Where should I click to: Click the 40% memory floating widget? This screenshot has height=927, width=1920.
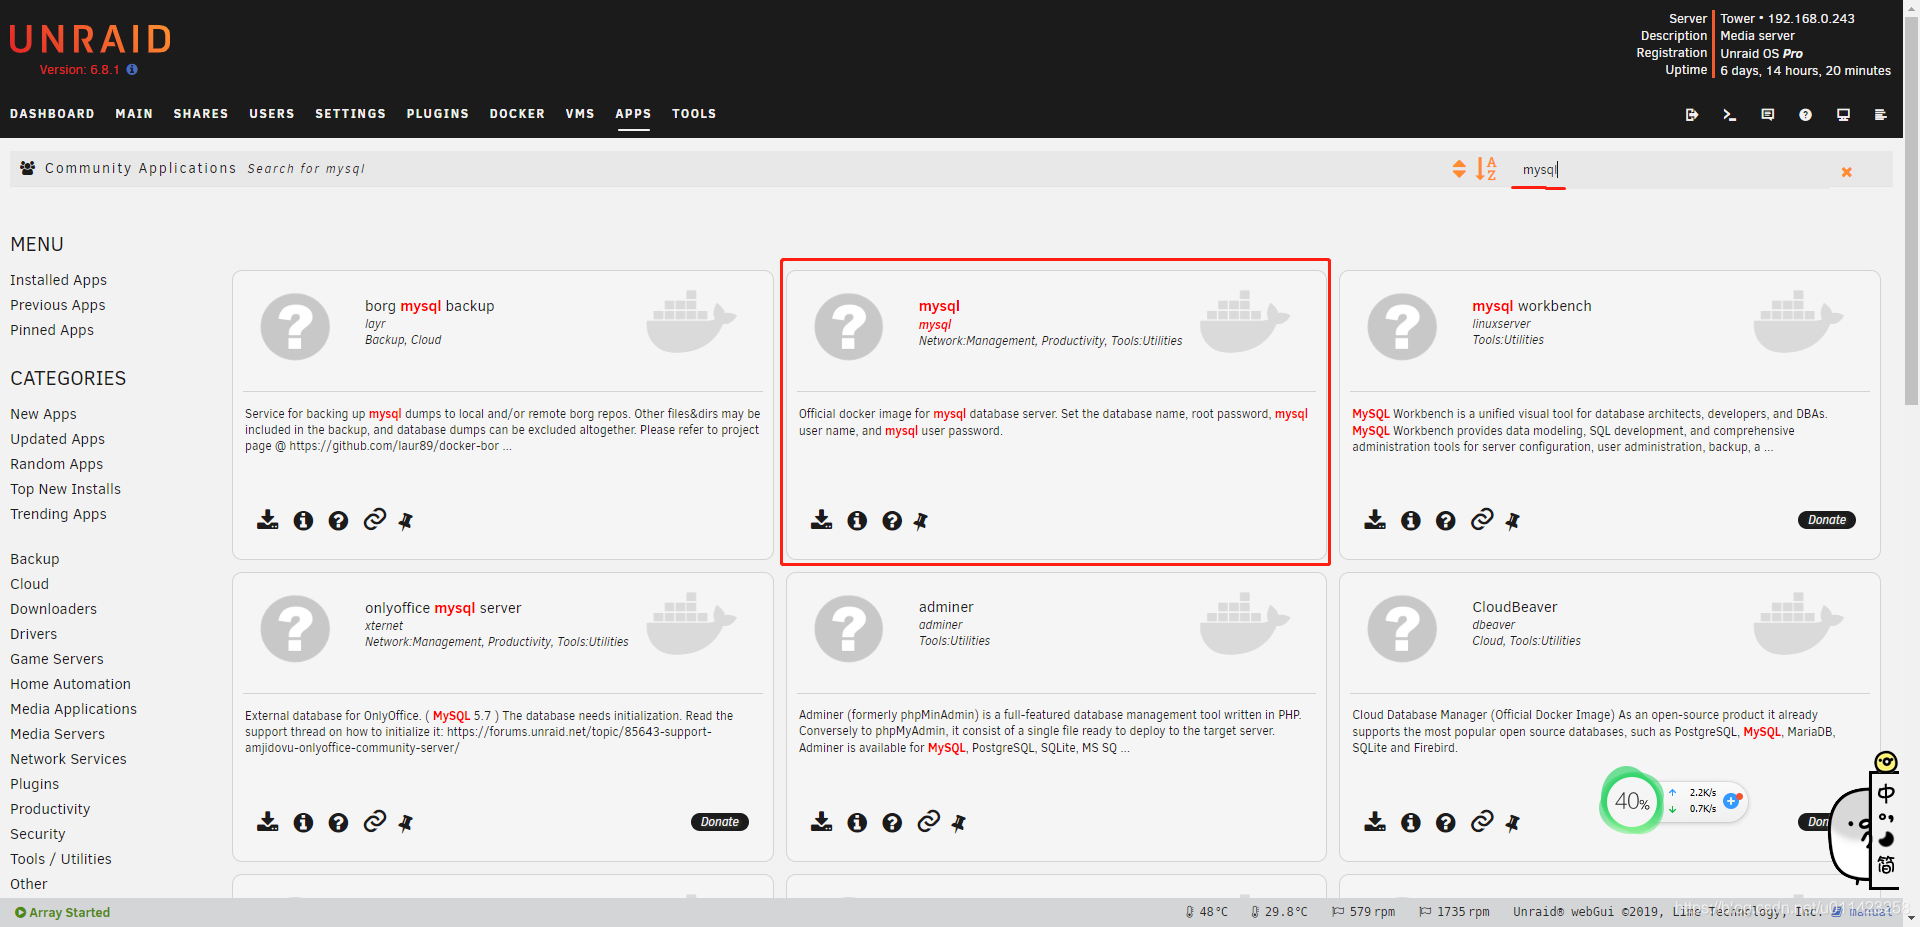[1631, 800]
